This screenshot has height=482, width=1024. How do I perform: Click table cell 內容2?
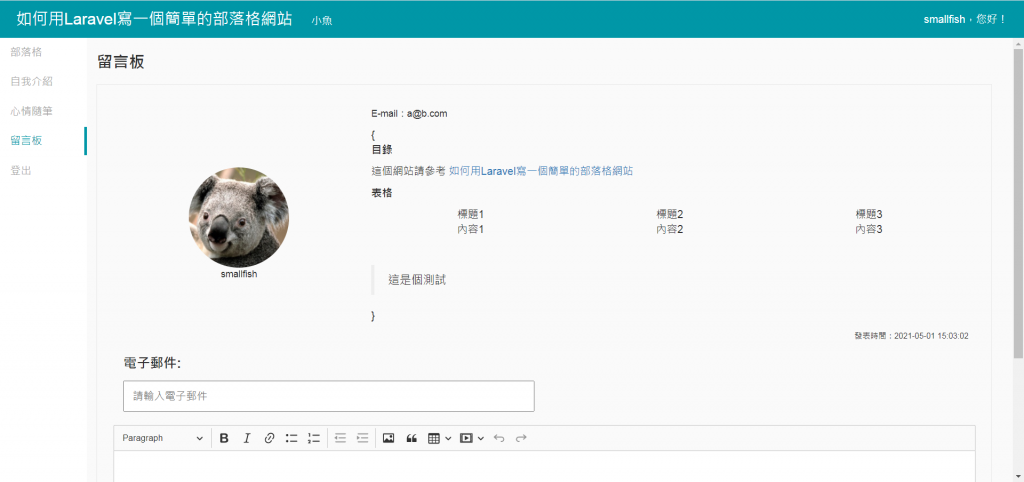pos(670,229)
